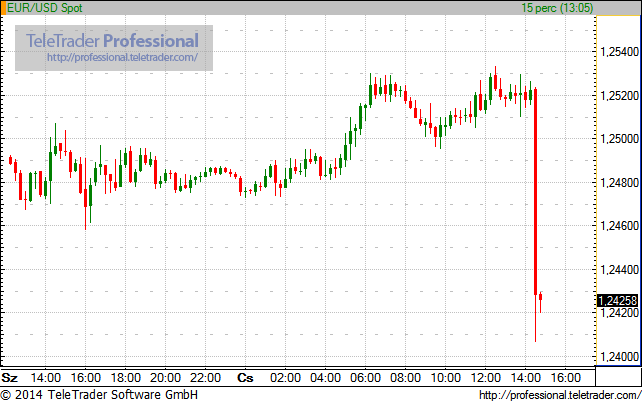Click the 1,24400 price axis label
This screenshot has height=404, width=642.
coord(619,270)
